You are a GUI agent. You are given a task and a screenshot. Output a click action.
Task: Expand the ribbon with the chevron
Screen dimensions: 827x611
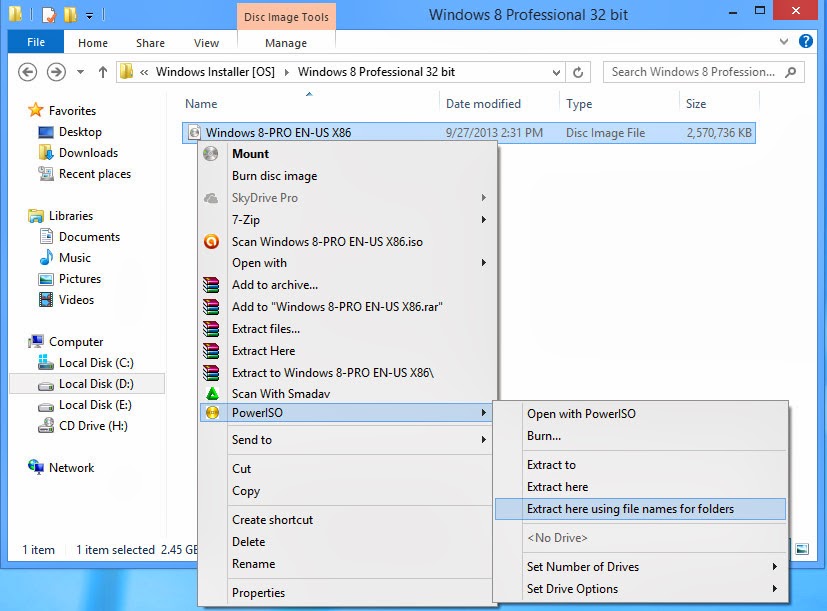click(x=784, y=42)
